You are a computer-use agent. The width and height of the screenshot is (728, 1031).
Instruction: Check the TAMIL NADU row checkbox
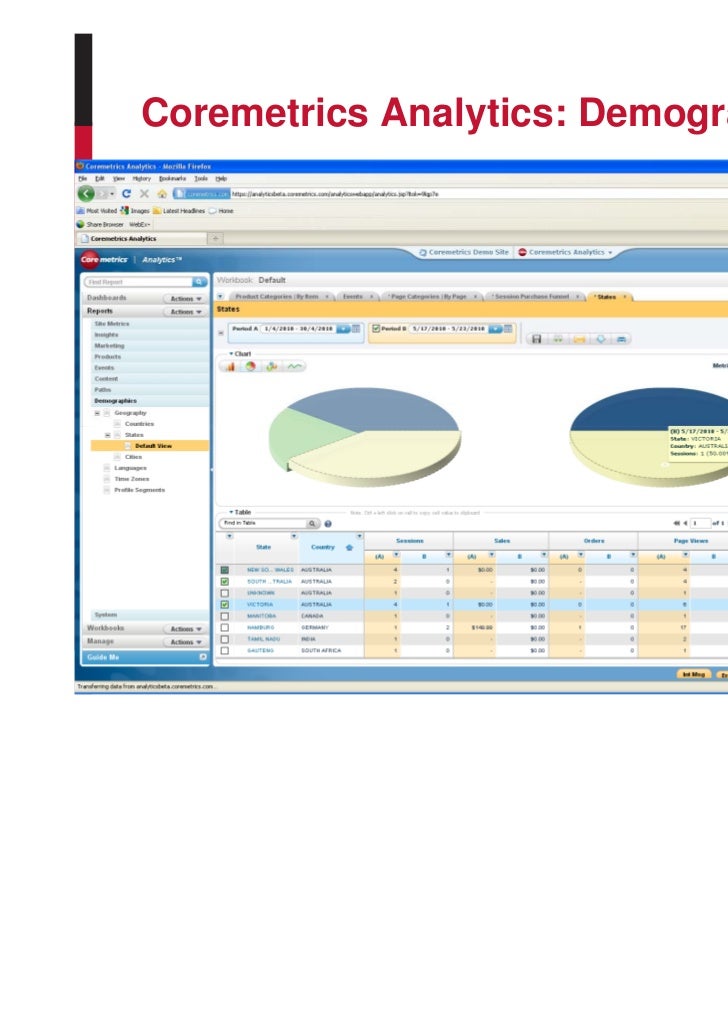pyautogui.click(x=225, y=639)
